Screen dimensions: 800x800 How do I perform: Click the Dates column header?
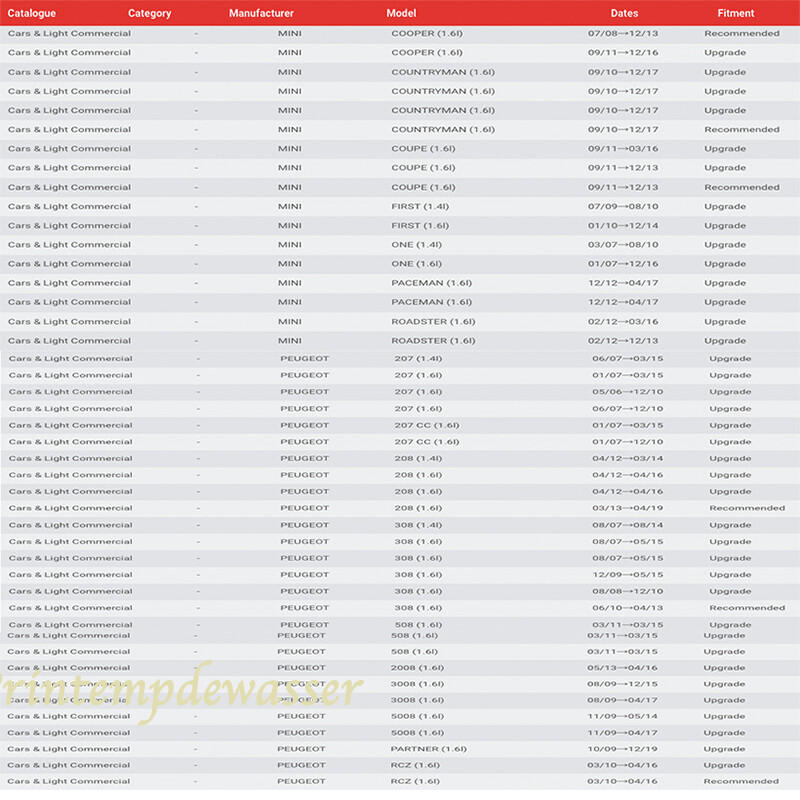coord(624,13)
